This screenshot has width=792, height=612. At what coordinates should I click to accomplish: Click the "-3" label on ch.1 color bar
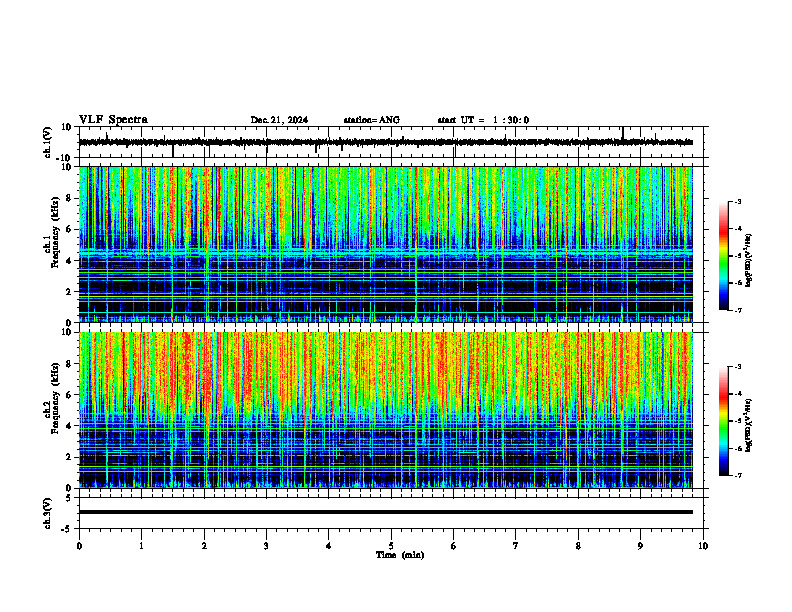click(738, 201)
